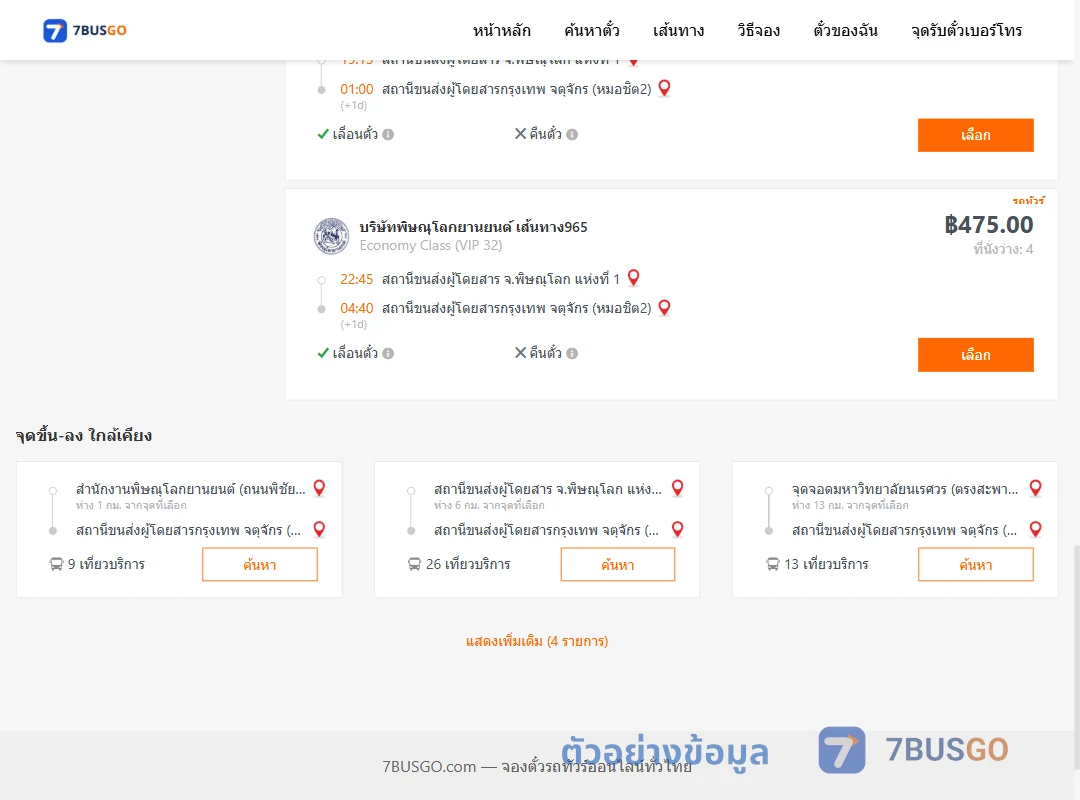This screenshot has width=1080, height=800.
Task: Click the จุดจอดมหาวิทยาลัยนเรศวร station name
Action: [904, 489]
